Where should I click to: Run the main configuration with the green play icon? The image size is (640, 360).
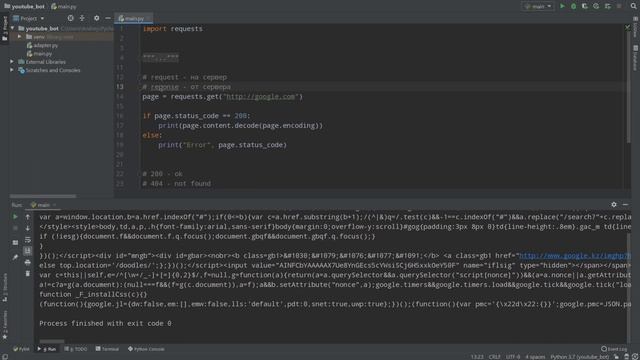pos(562,6)
